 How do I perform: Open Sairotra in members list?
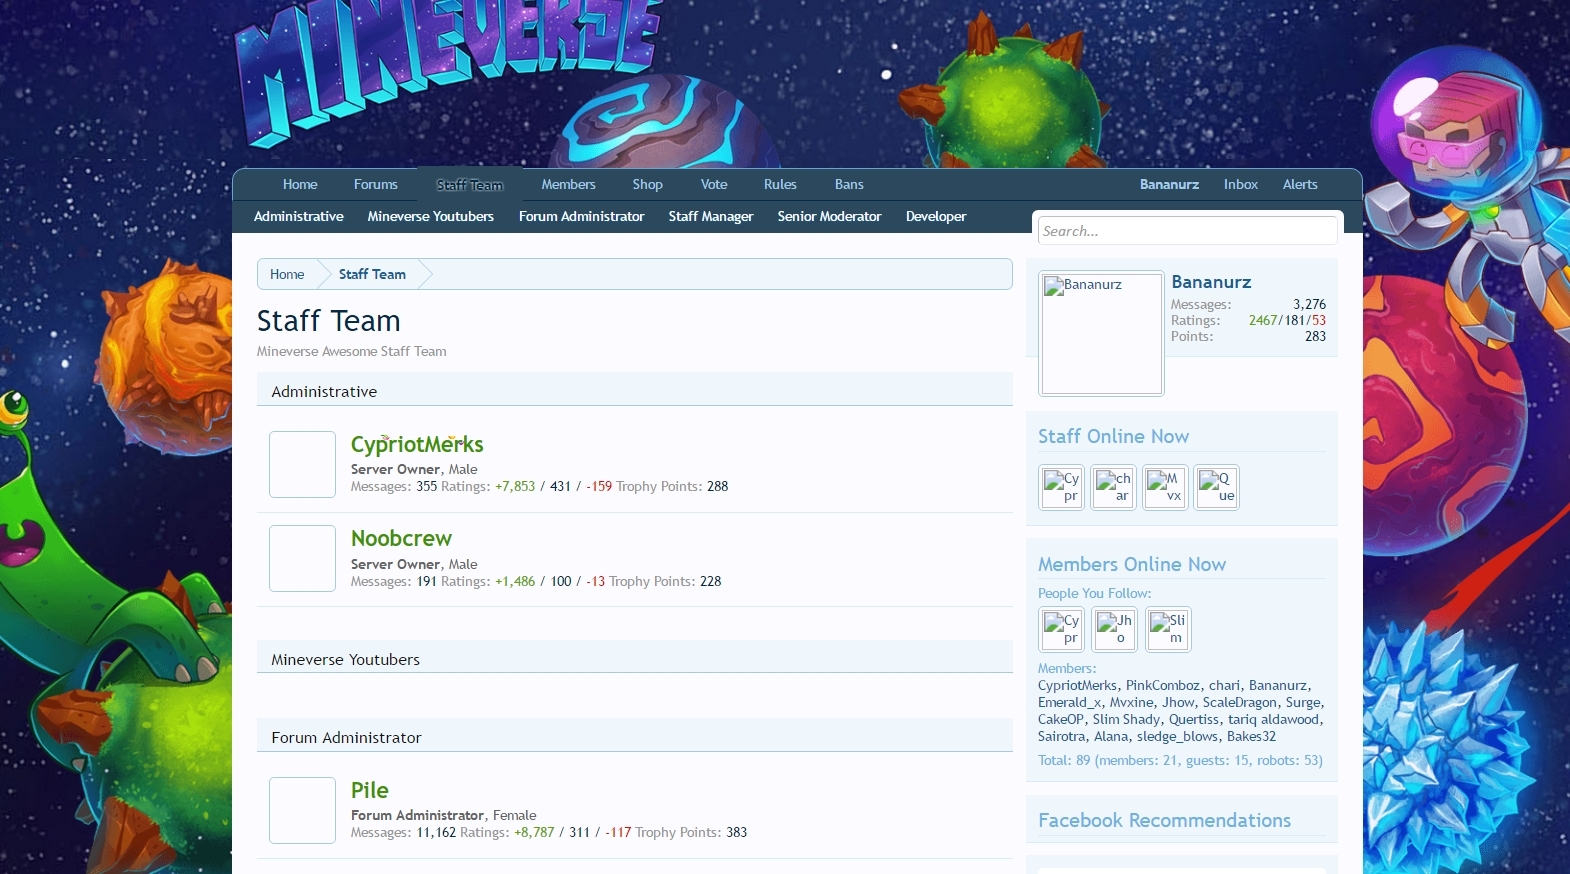tap(1061, 736)
